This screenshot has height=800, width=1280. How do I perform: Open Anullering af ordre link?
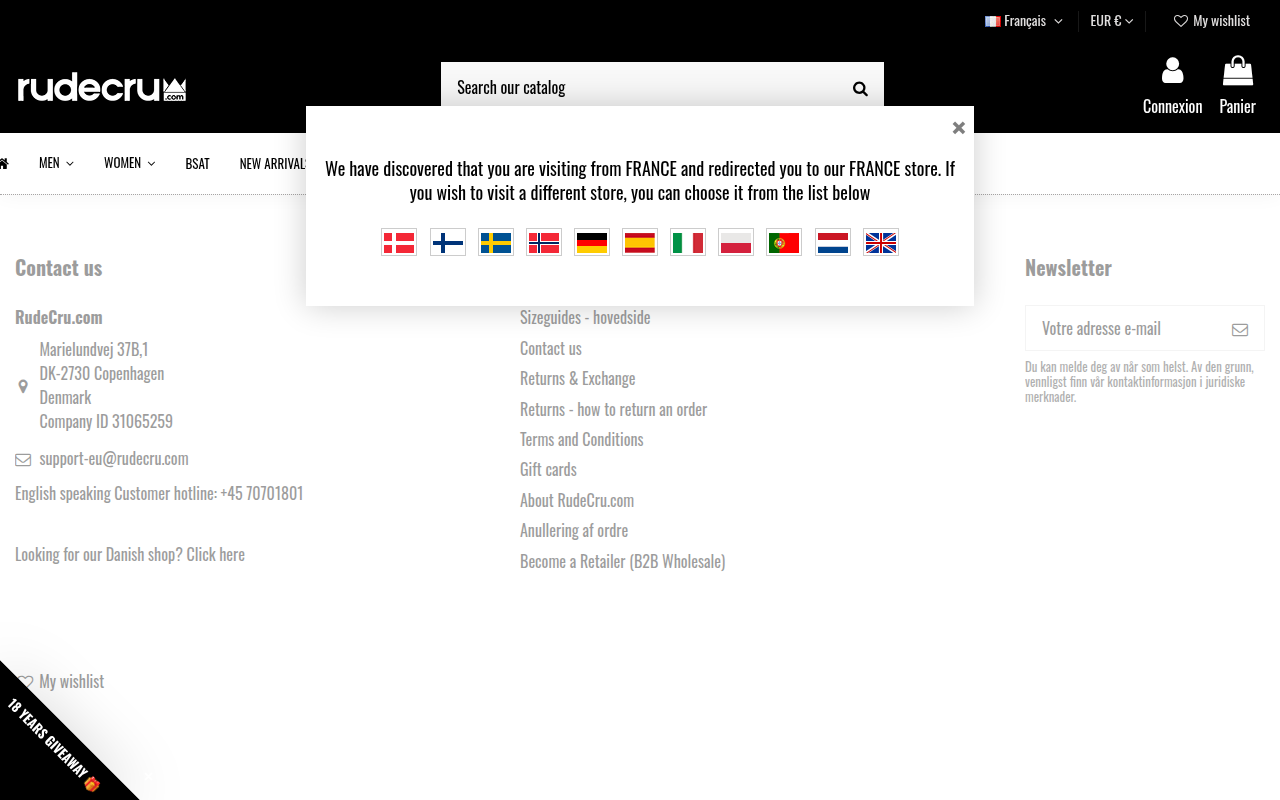574,531
